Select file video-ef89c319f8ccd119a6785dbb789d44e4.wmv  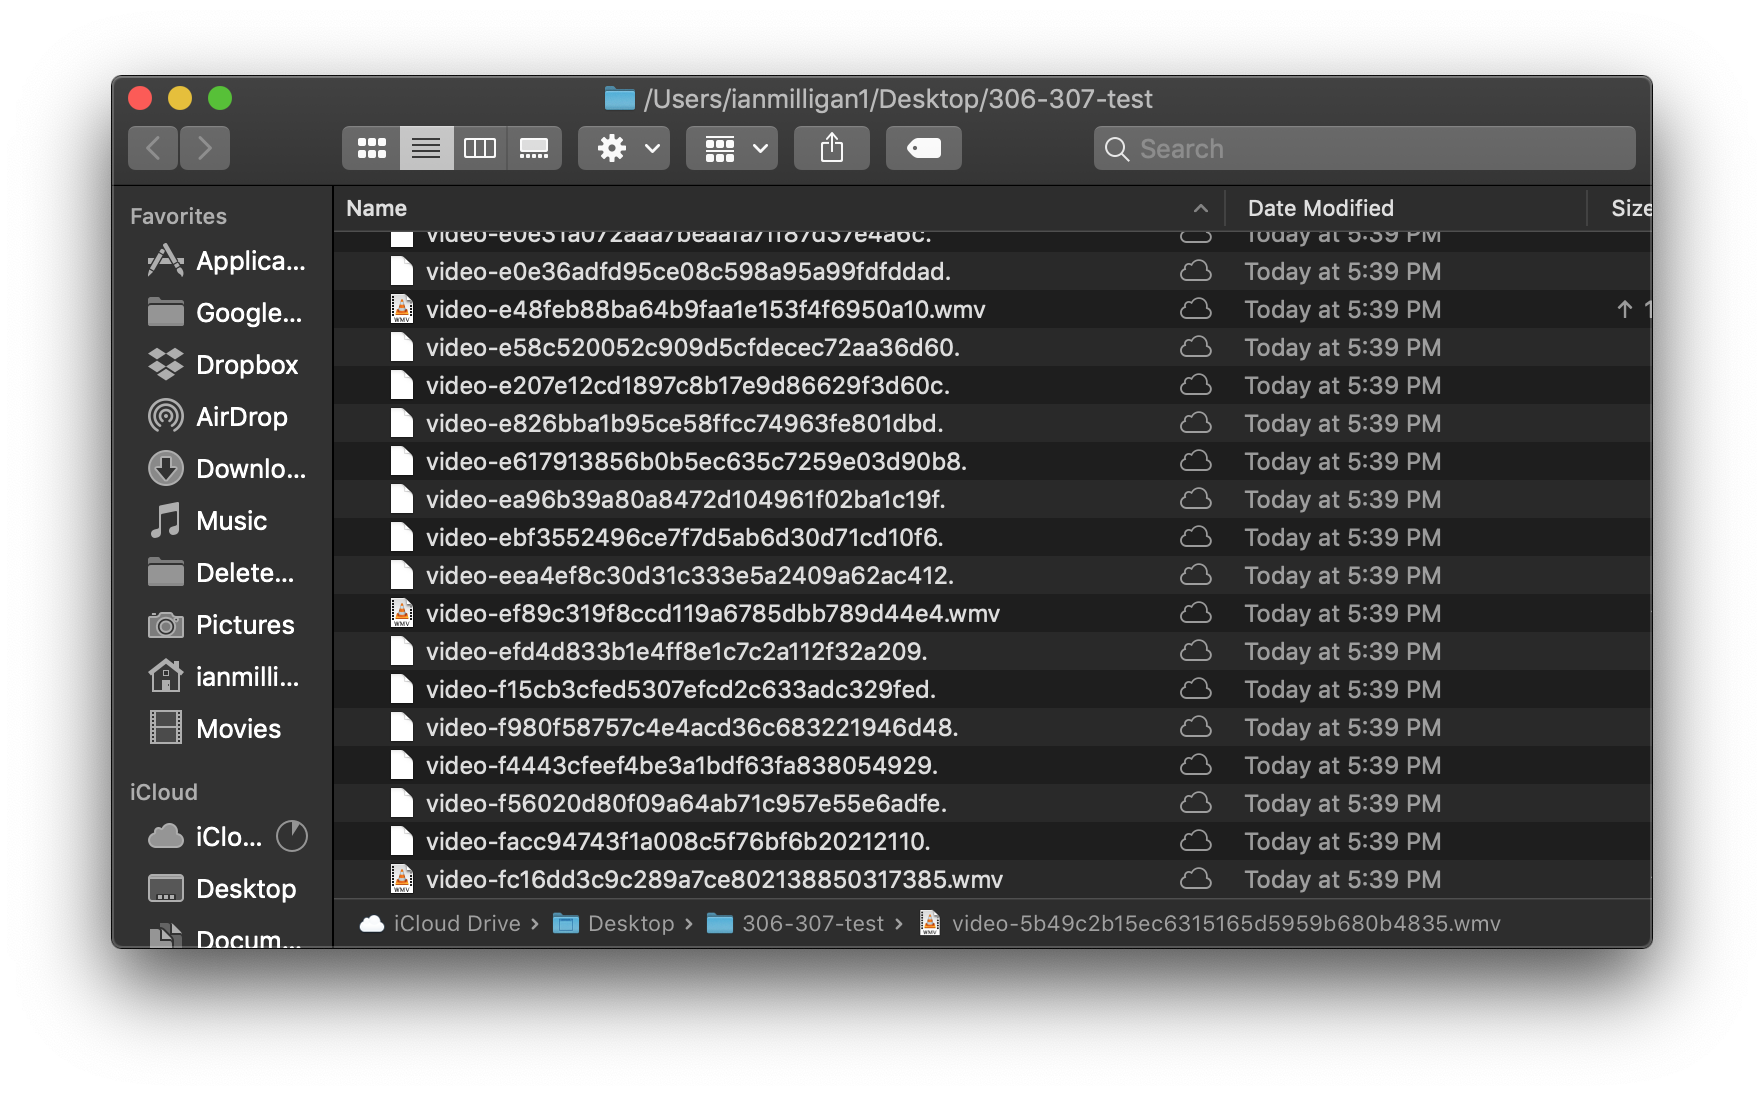tap(992, 613)
